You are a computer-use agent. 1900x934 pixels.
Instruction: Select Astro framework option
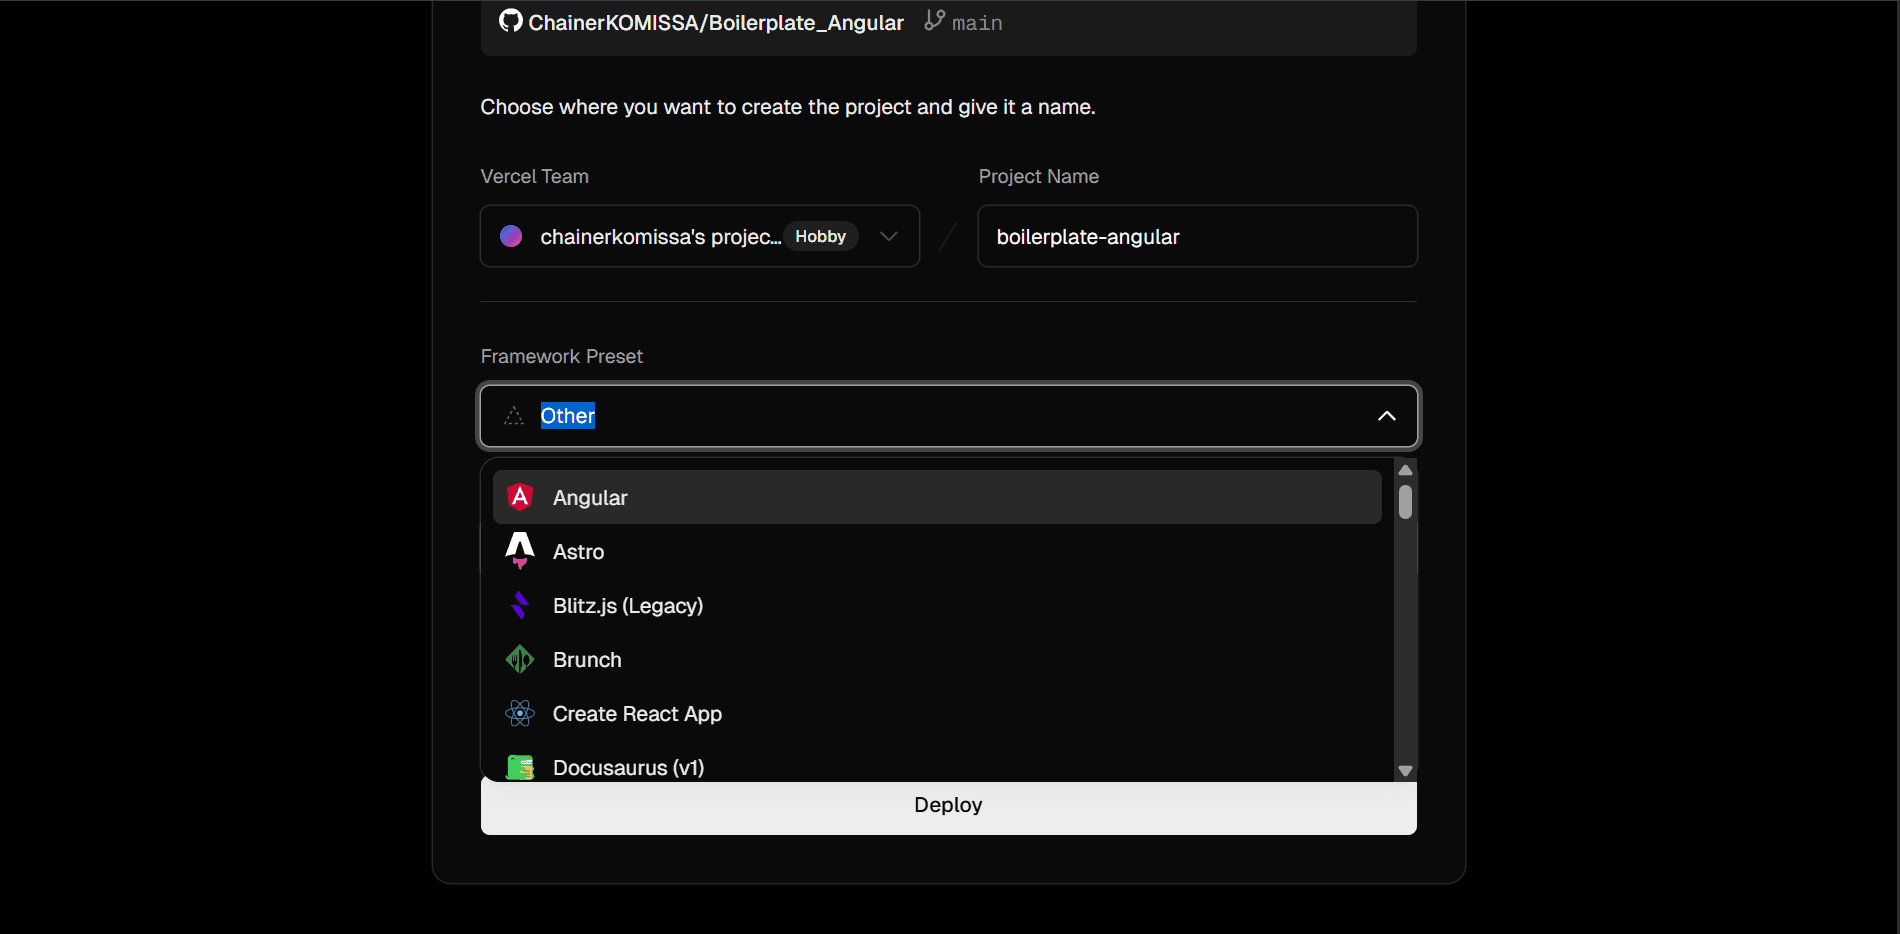click(x=579, y=552)
